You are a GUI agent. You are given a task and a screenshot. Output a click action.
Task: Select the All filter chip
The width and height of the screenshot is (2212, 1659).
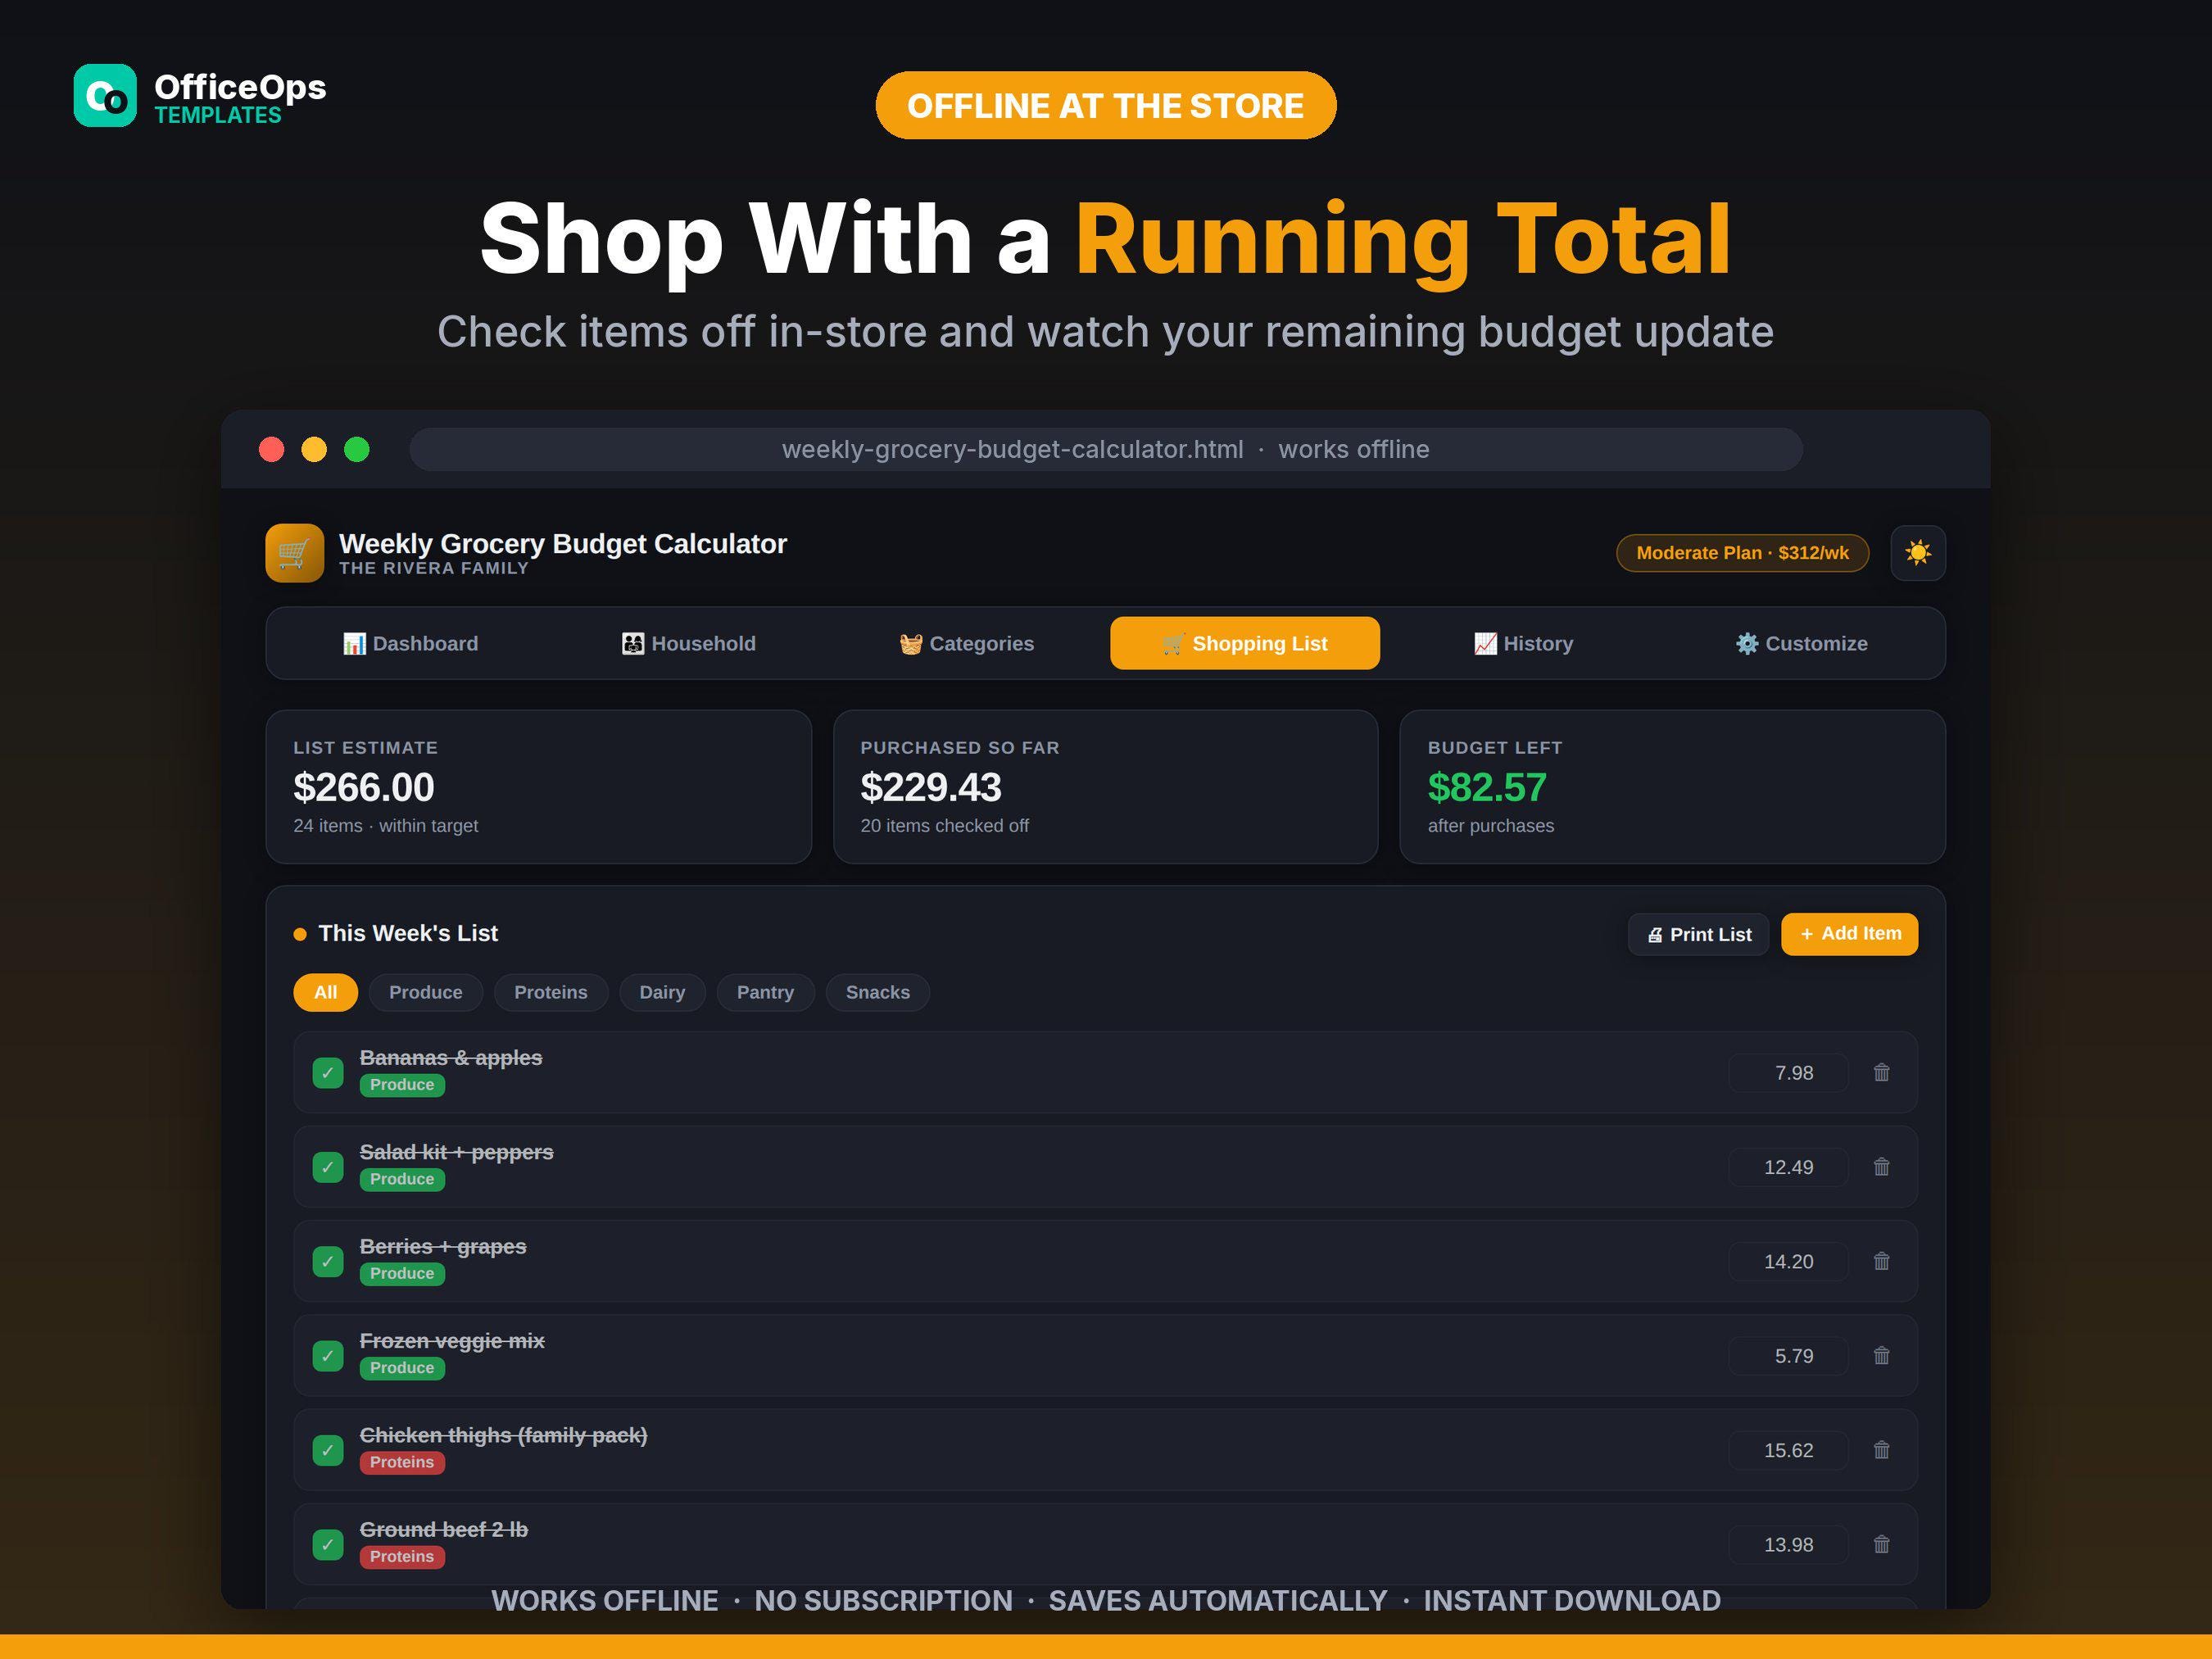pyautogui.click(x=325, y=992)
